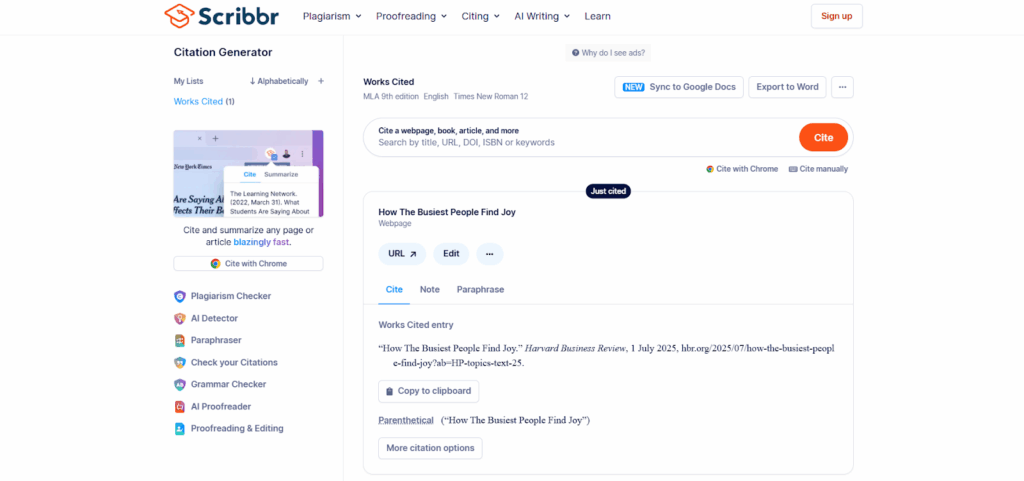
Task: Click the MLA 9th edition style text
Action: tap(391, 97)
